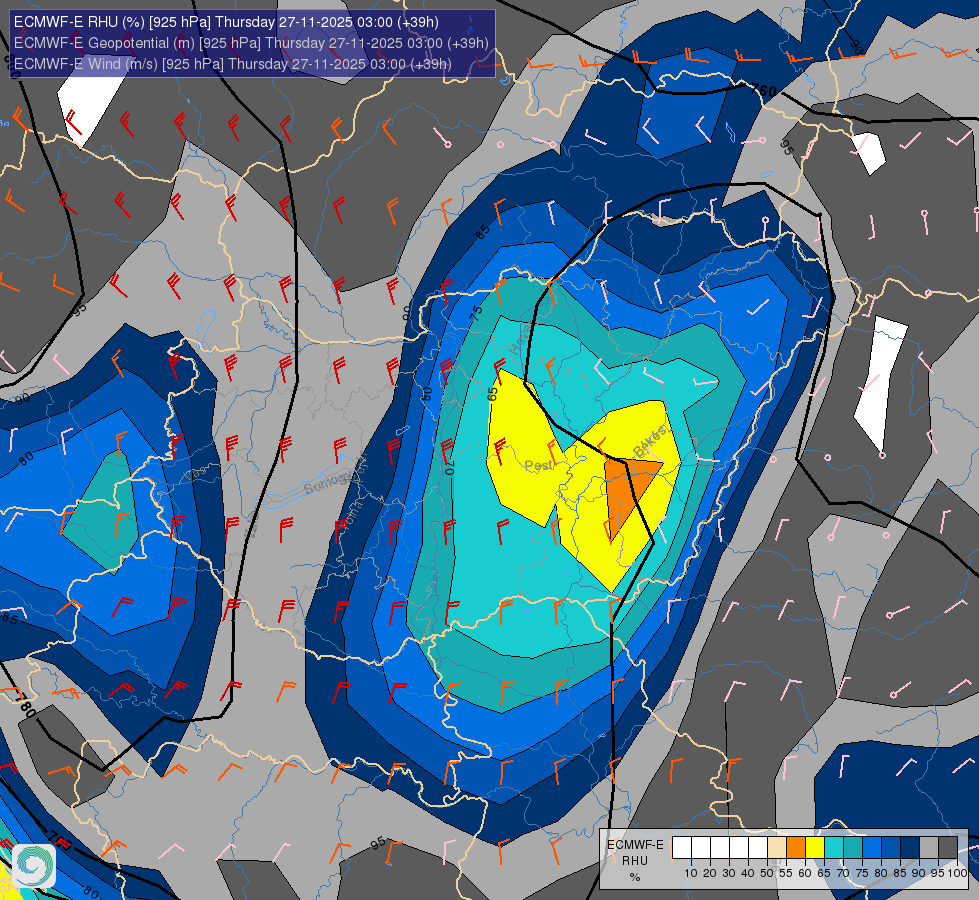Select the cream 50–55% legend swatch
This screenshot has height=900, width=979.
(x=777, y=848)
